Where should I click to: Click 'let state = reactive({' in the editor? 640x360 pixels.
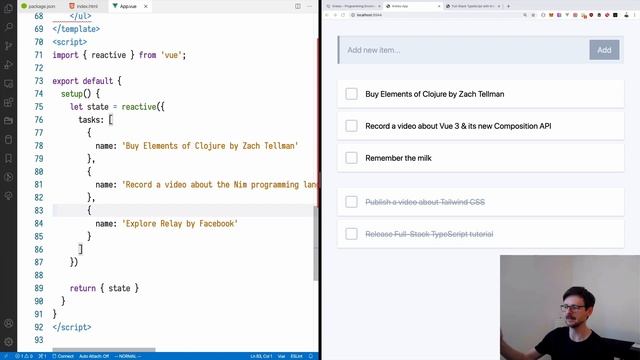(117, 107)
